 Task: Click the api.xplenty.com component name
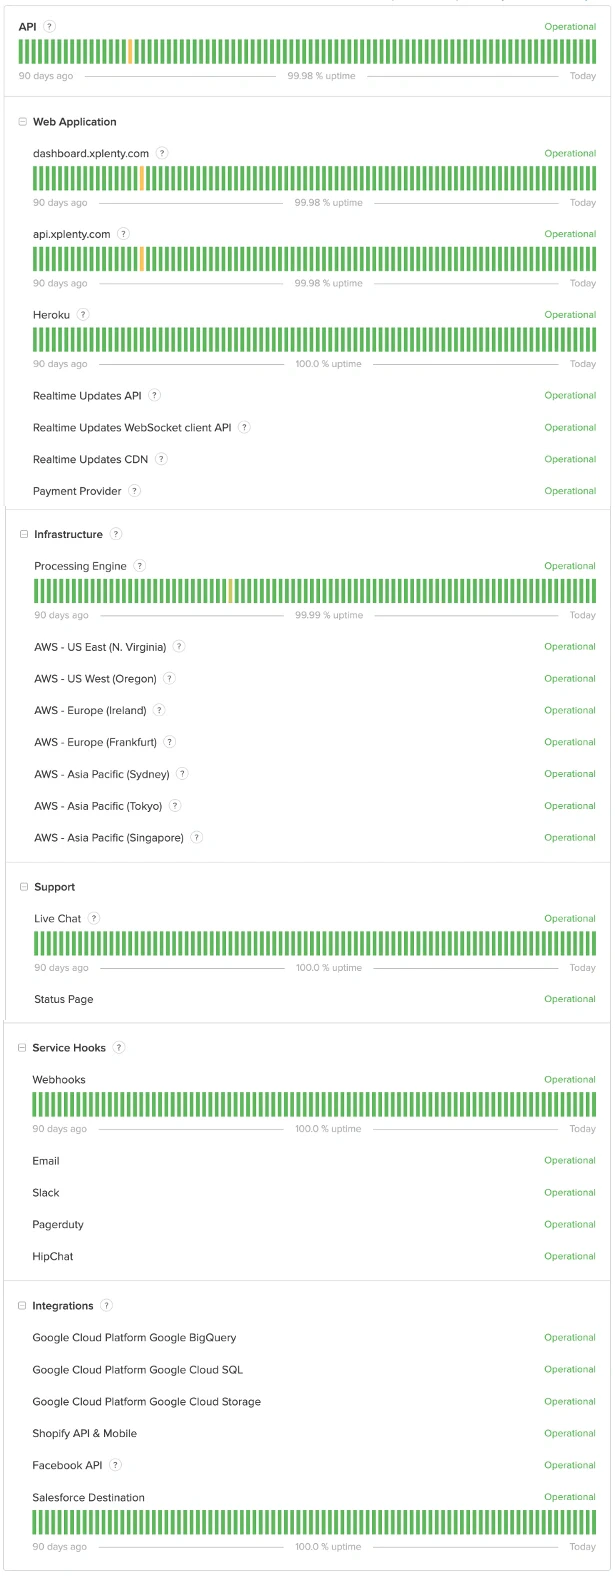[72, 234]
